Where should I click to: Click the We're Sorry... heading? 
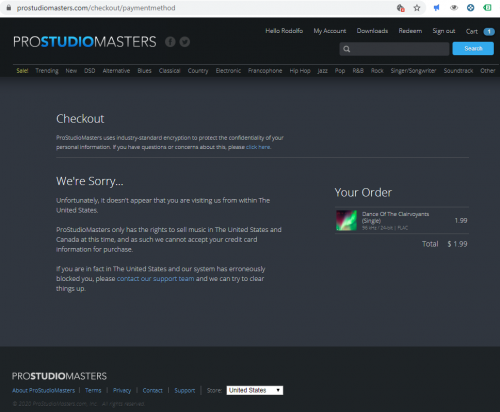[90, 181]
